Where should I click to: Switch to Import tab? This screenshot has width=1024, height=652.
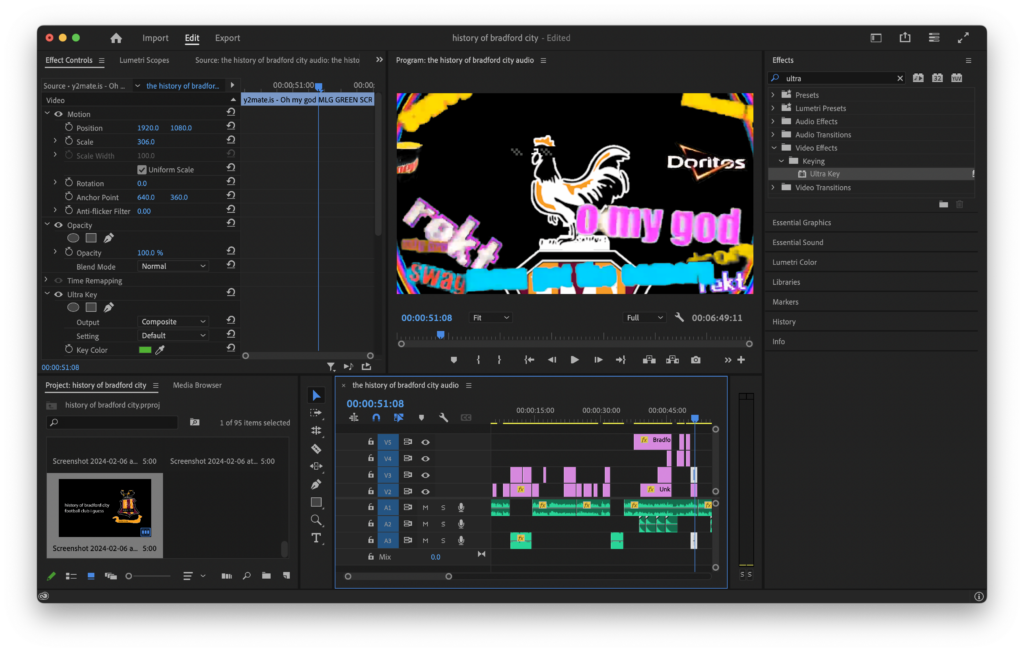pyautogui.click(x=155, y=38)
